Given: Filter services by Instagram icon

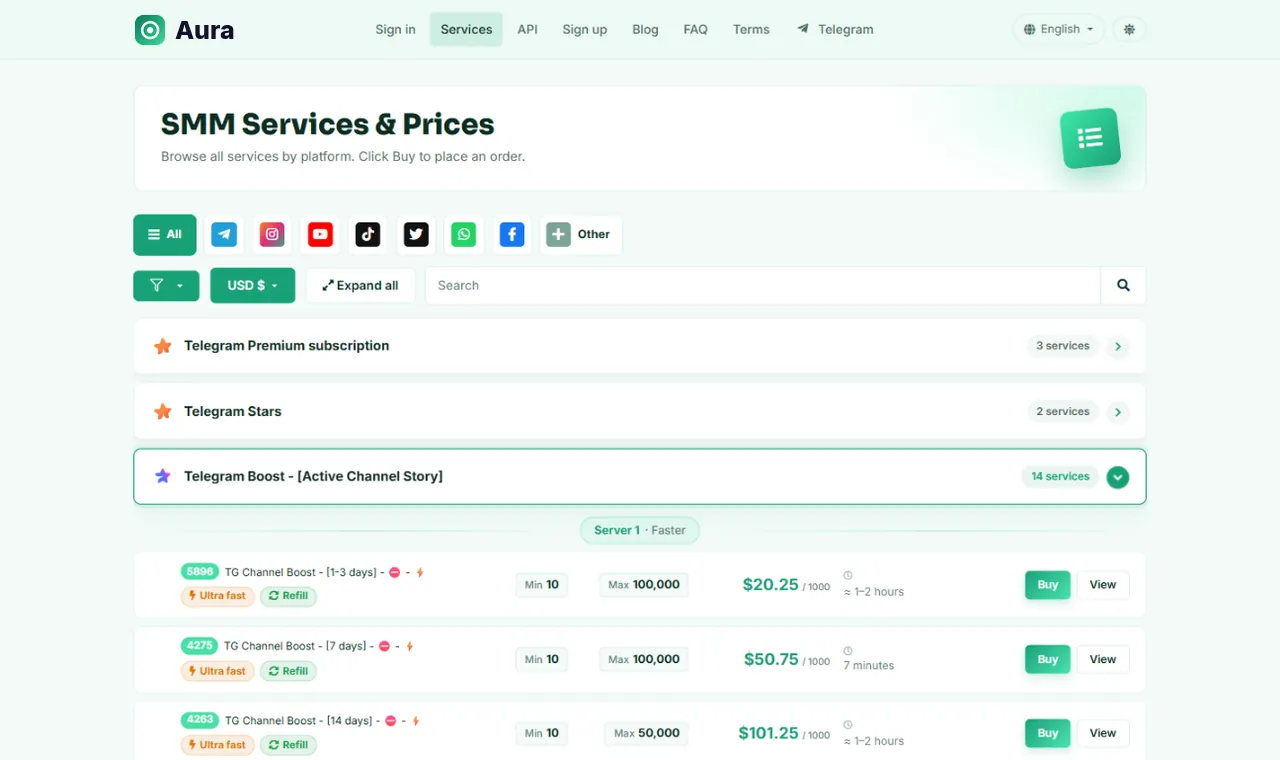Looking at the screenshot, I should 272,235.
